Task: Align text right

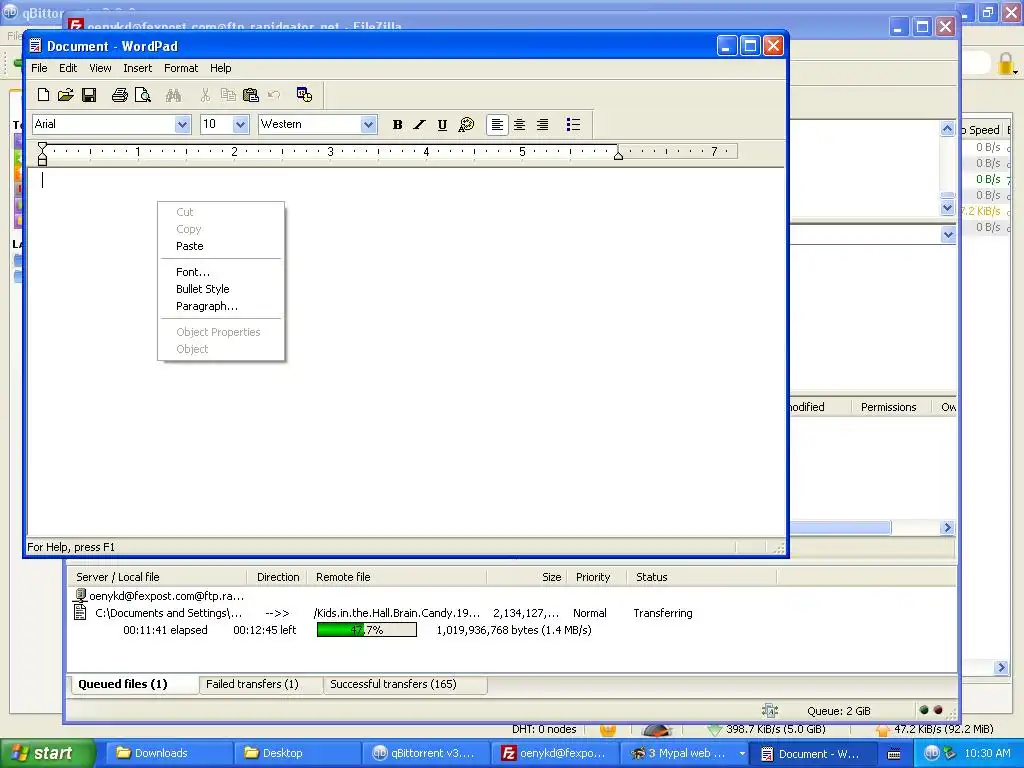Action: [543, 125]
